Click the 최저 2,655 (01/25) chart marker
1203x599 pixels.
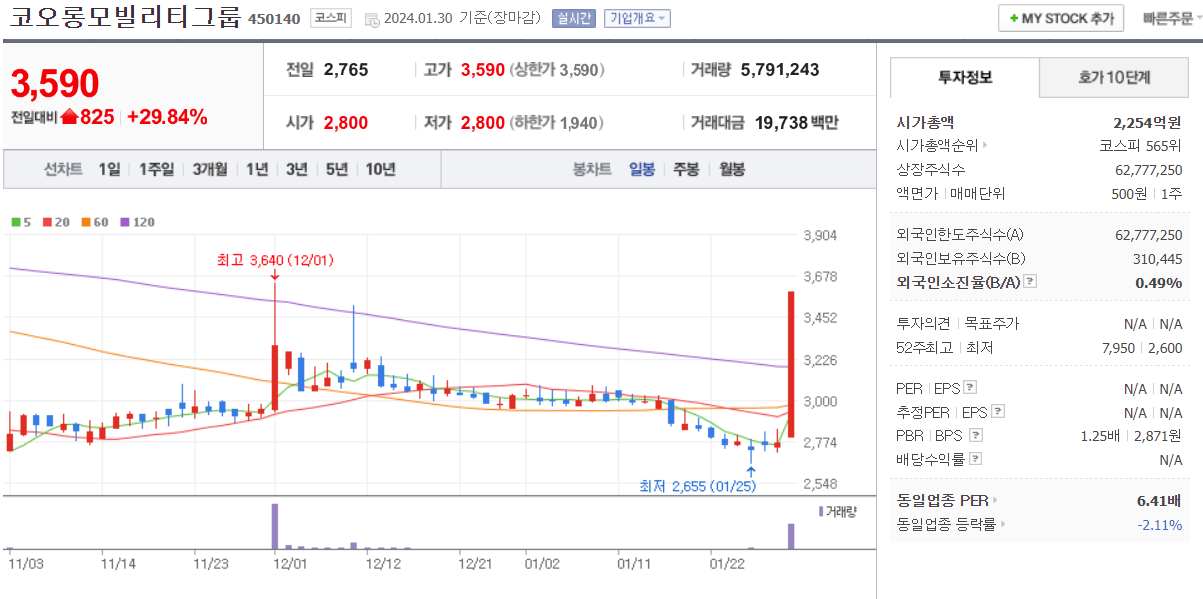(698, 486)
